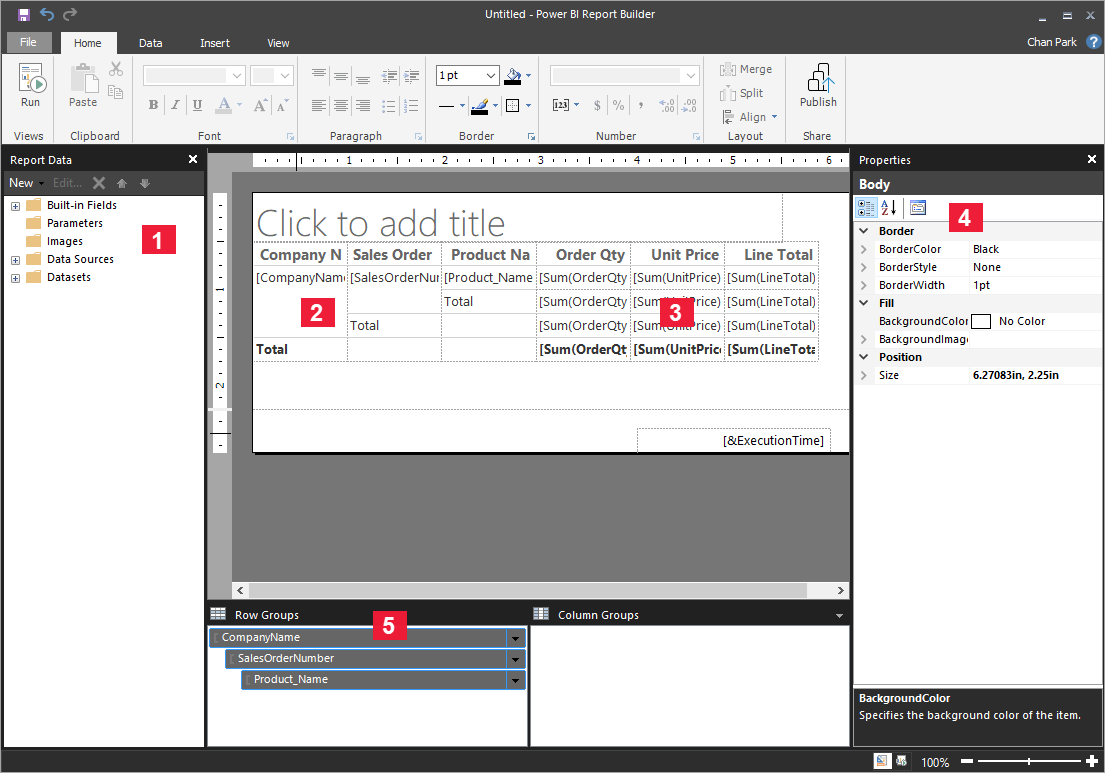Image resolution: width=1105 pixels, height=773 pixels.
Task: Click the currency dollar format icon
Action: pyautogui.click(x=597, y=106)
